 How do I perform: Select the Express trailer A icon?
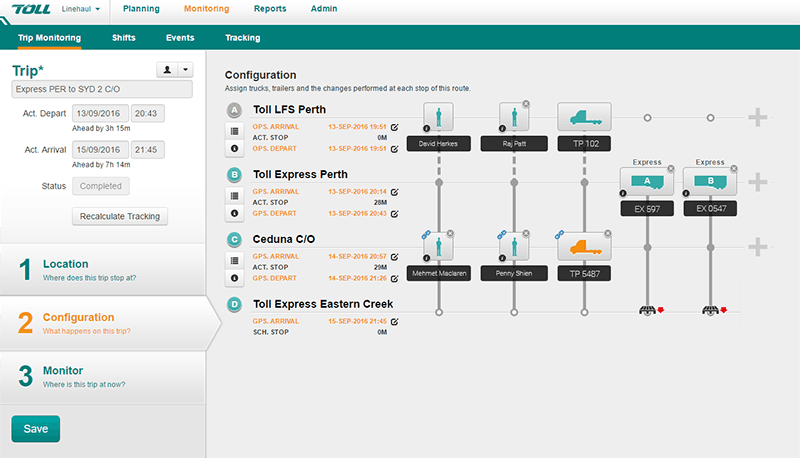point(647,182)
